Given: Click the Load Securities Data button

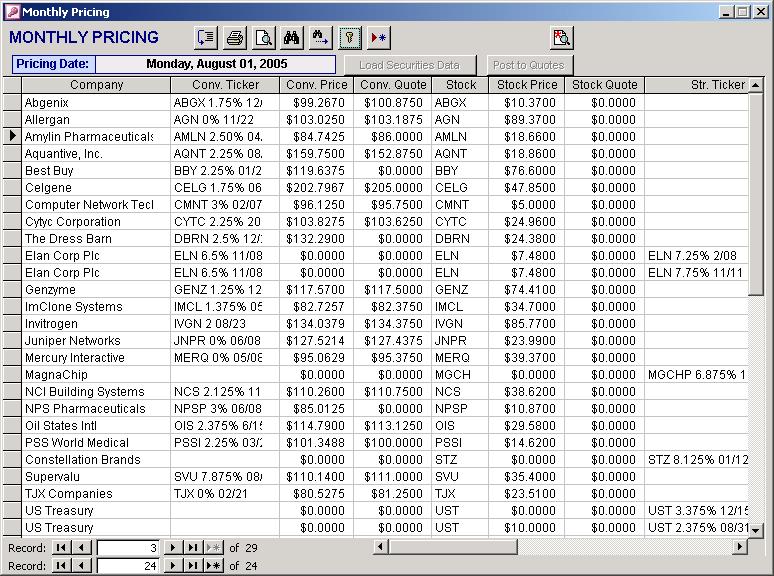Looking at the screenshot, I should tap(410, 65).
